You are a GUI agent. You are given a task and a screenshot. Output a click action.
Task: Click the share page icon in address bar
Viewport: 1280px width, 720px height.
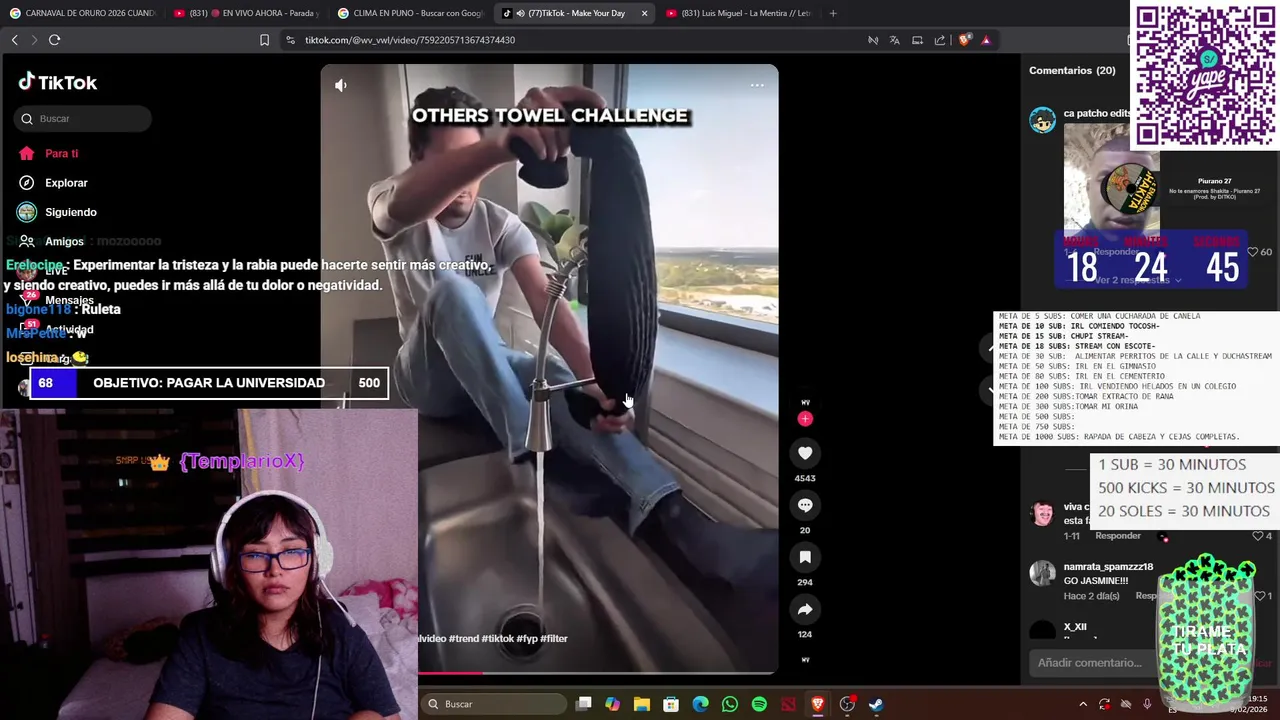point(940,40)
